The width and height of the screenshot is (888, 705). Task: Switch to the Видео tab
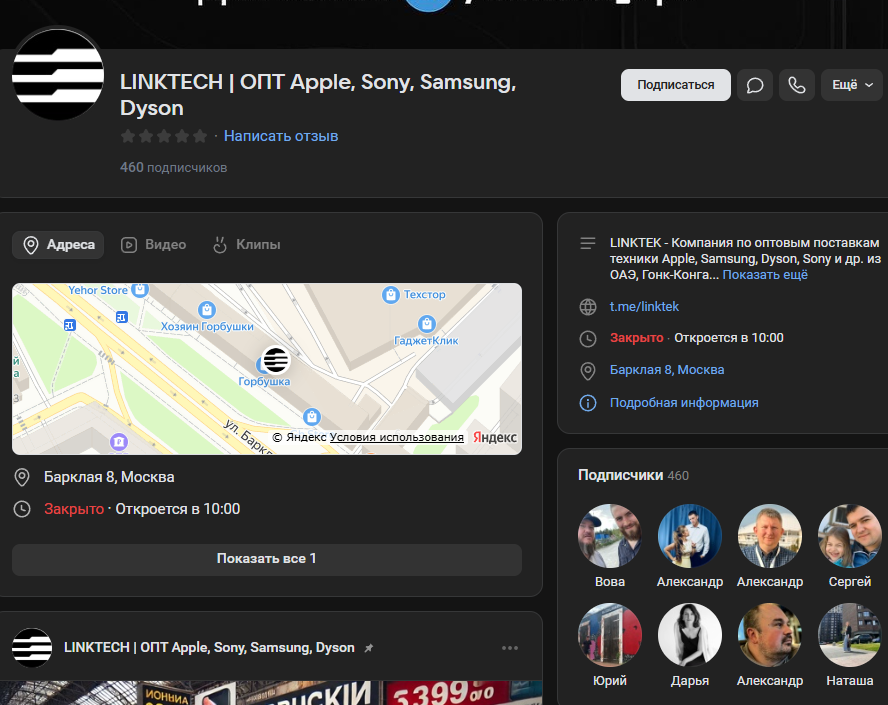pyautogui.click(x=153, y=245)
